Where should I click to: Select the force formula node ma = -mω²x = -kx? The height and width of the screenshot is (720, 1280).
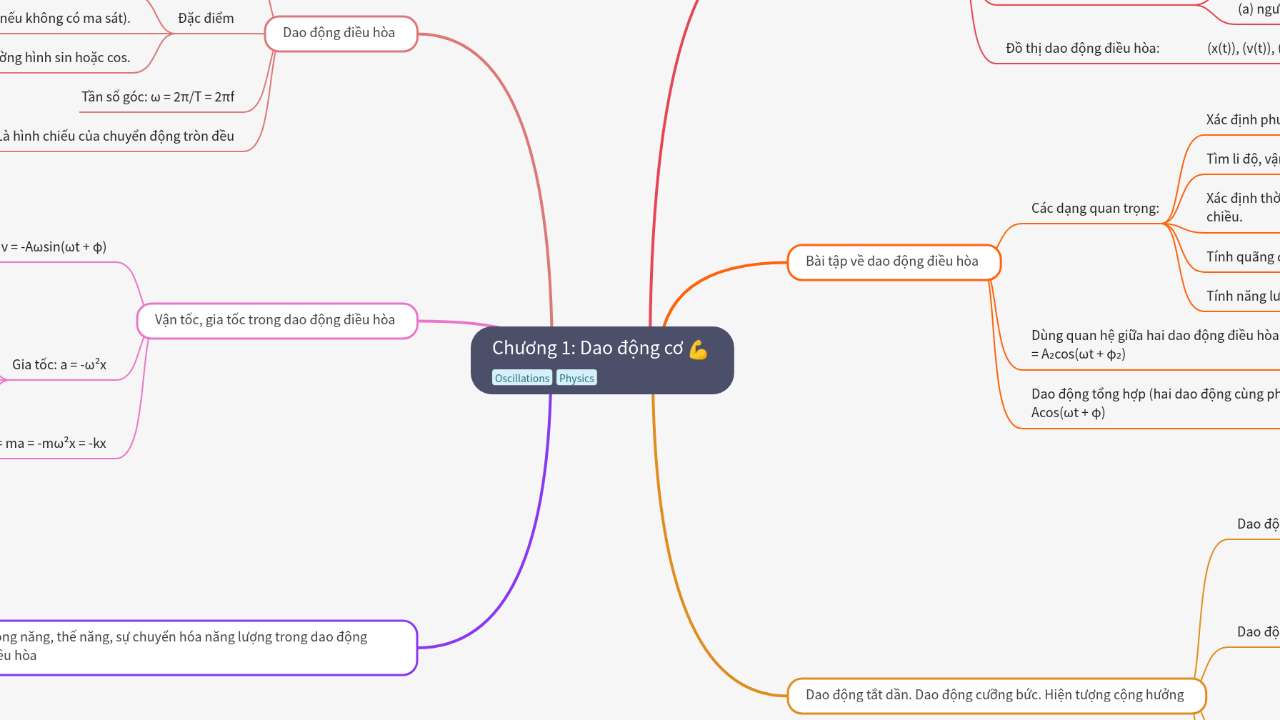click(55, 443)
